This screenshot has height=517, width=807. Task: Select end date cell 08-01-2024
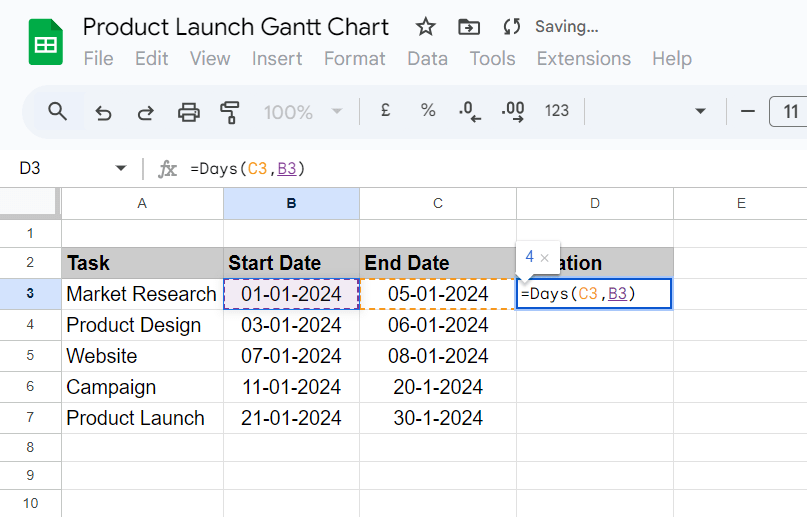pos(438,355)
